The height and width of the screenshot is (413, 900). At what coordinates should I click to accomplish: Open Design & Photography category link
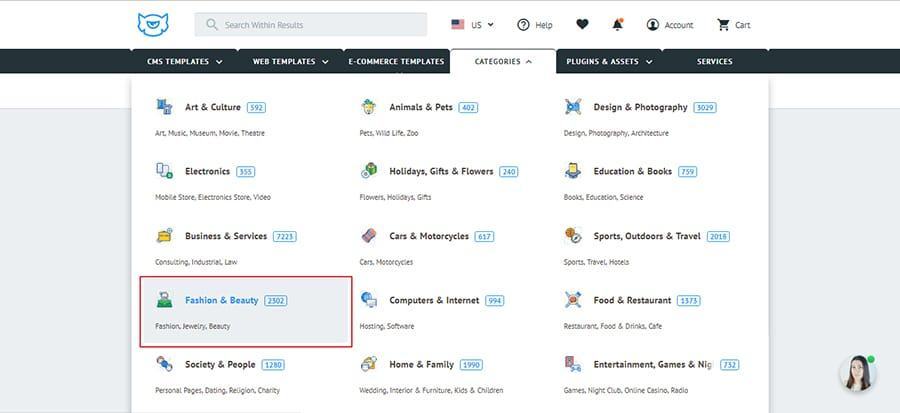click(640, 107)
